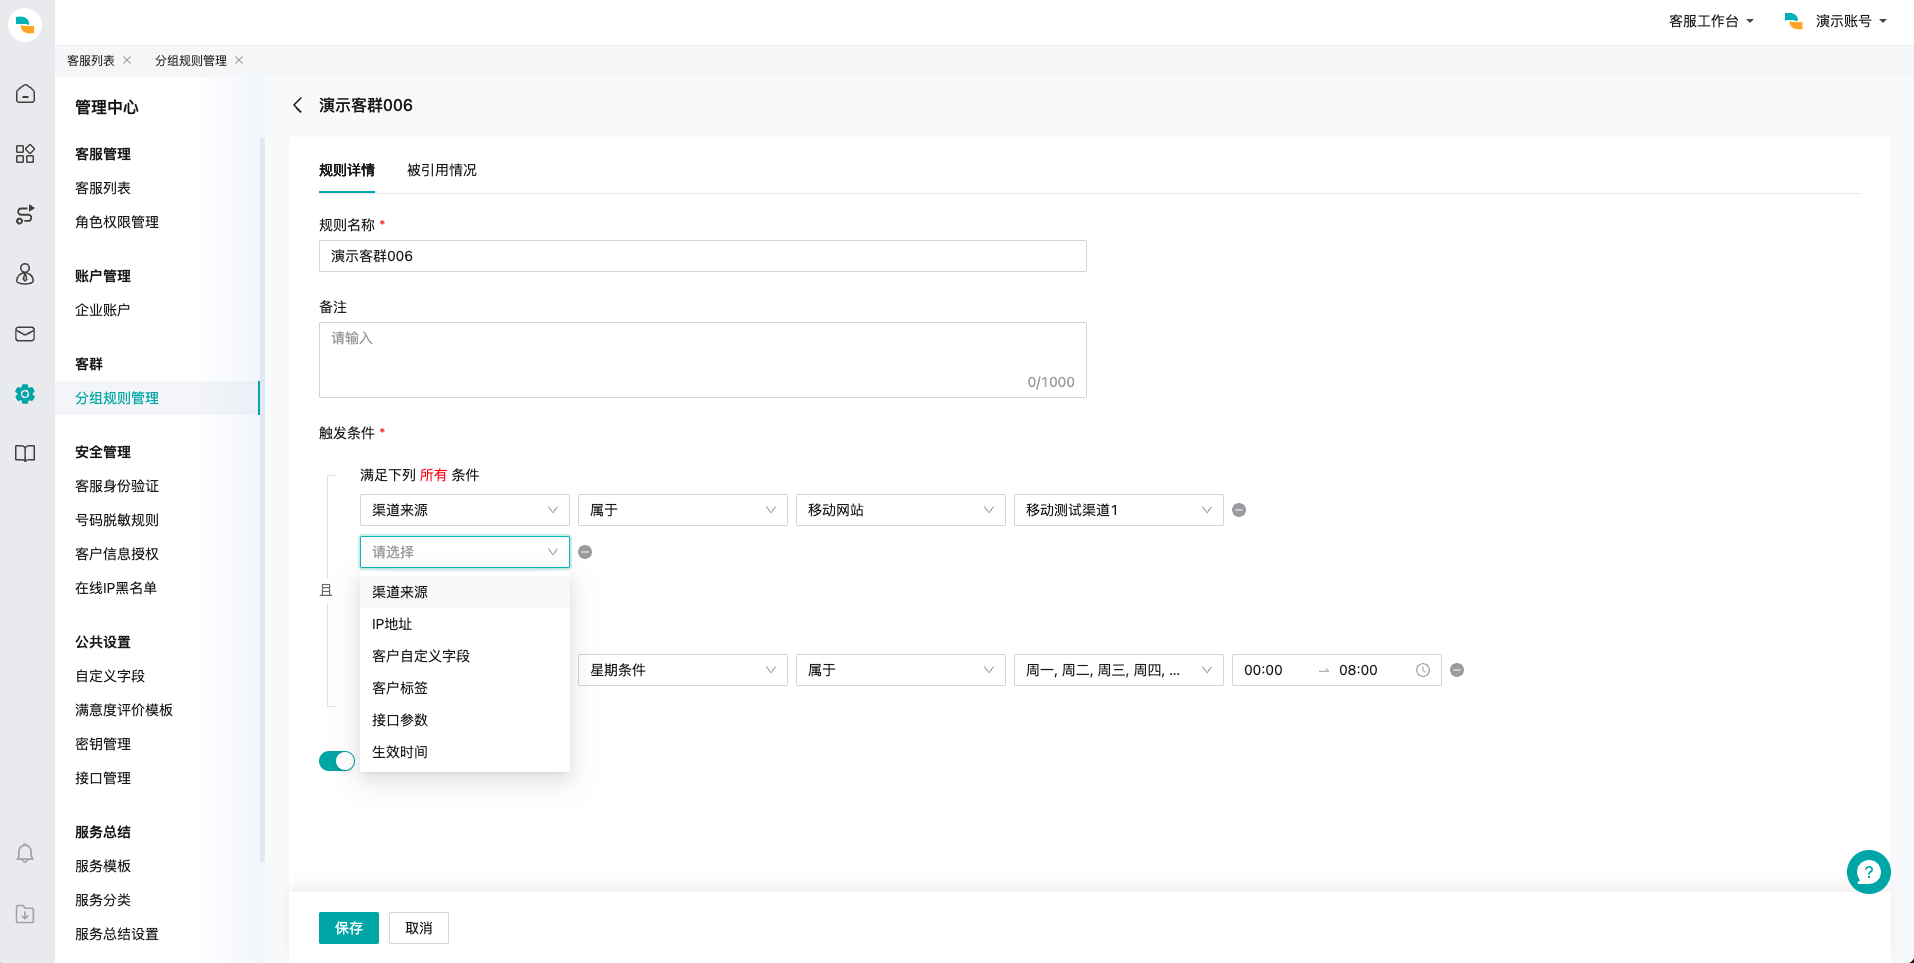Open the download icon in sidebar
This screenshot has width=1914, height=963.
pos(25,914)
